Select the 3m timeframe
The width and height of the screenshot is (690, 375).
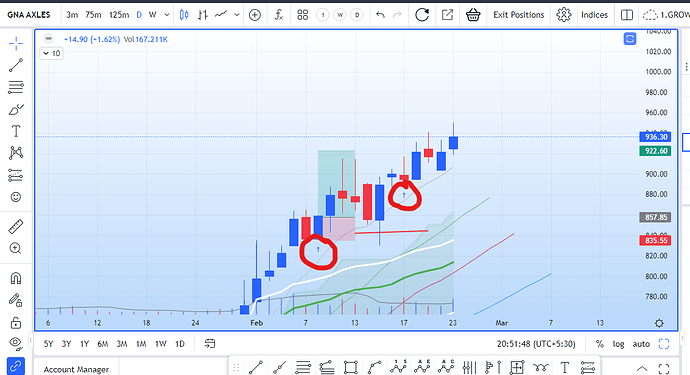[72, 15]
